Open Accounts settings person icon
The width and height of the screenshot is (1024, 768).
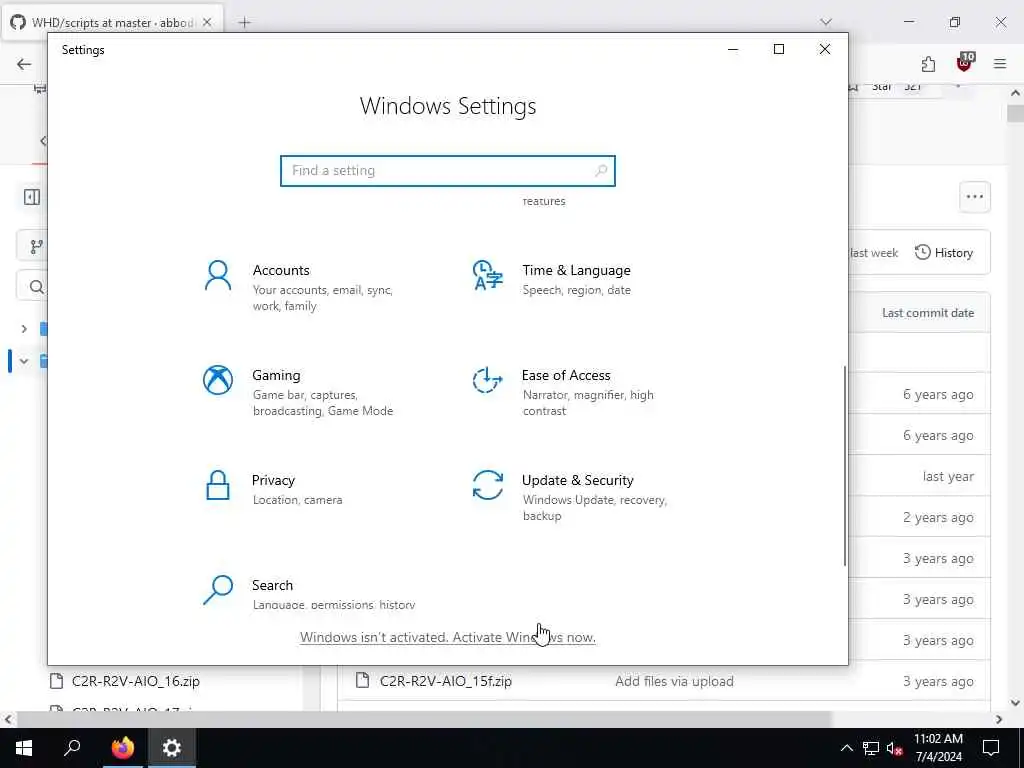coord(217,275)
